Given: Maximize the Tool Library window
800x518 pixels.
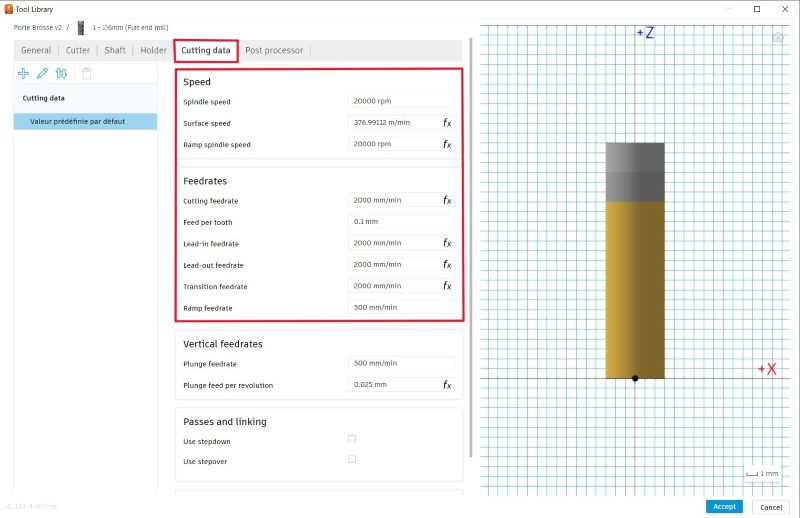Looking at the screenshot, I should tap(757, 9).
